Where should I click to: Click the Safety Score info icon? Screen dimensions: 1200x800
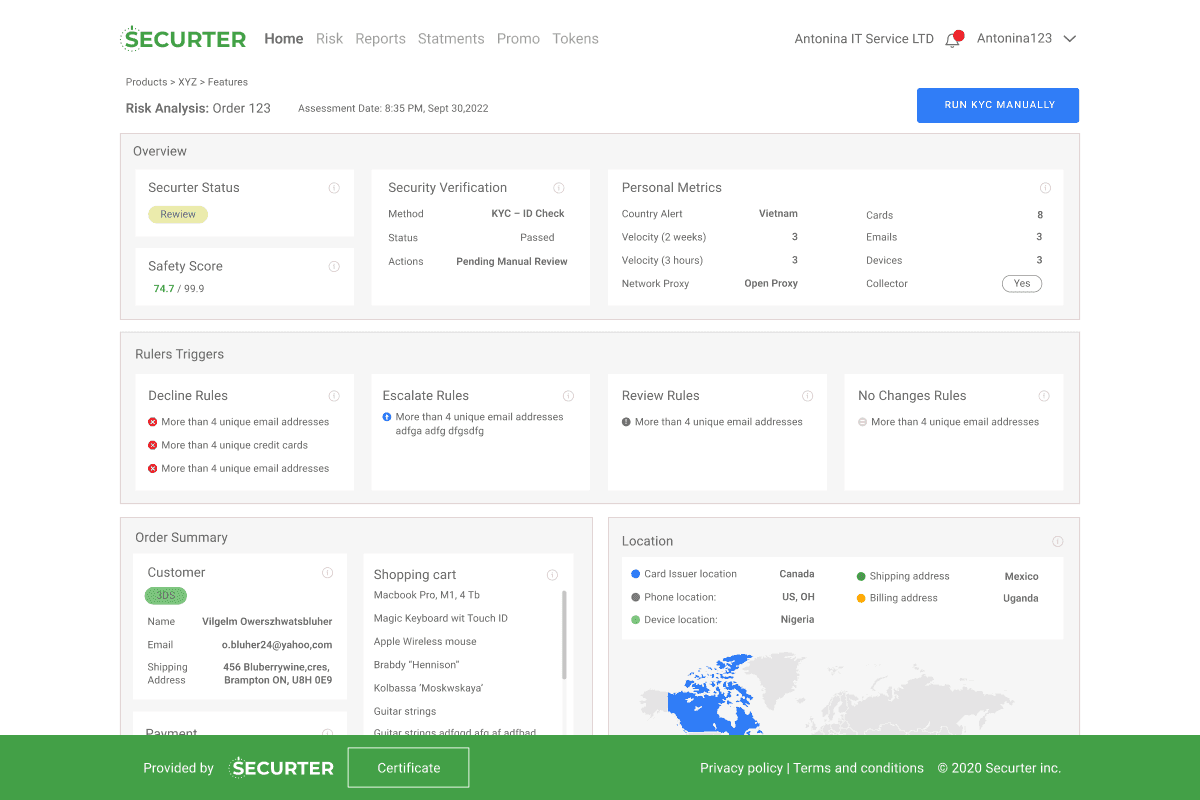334,267
